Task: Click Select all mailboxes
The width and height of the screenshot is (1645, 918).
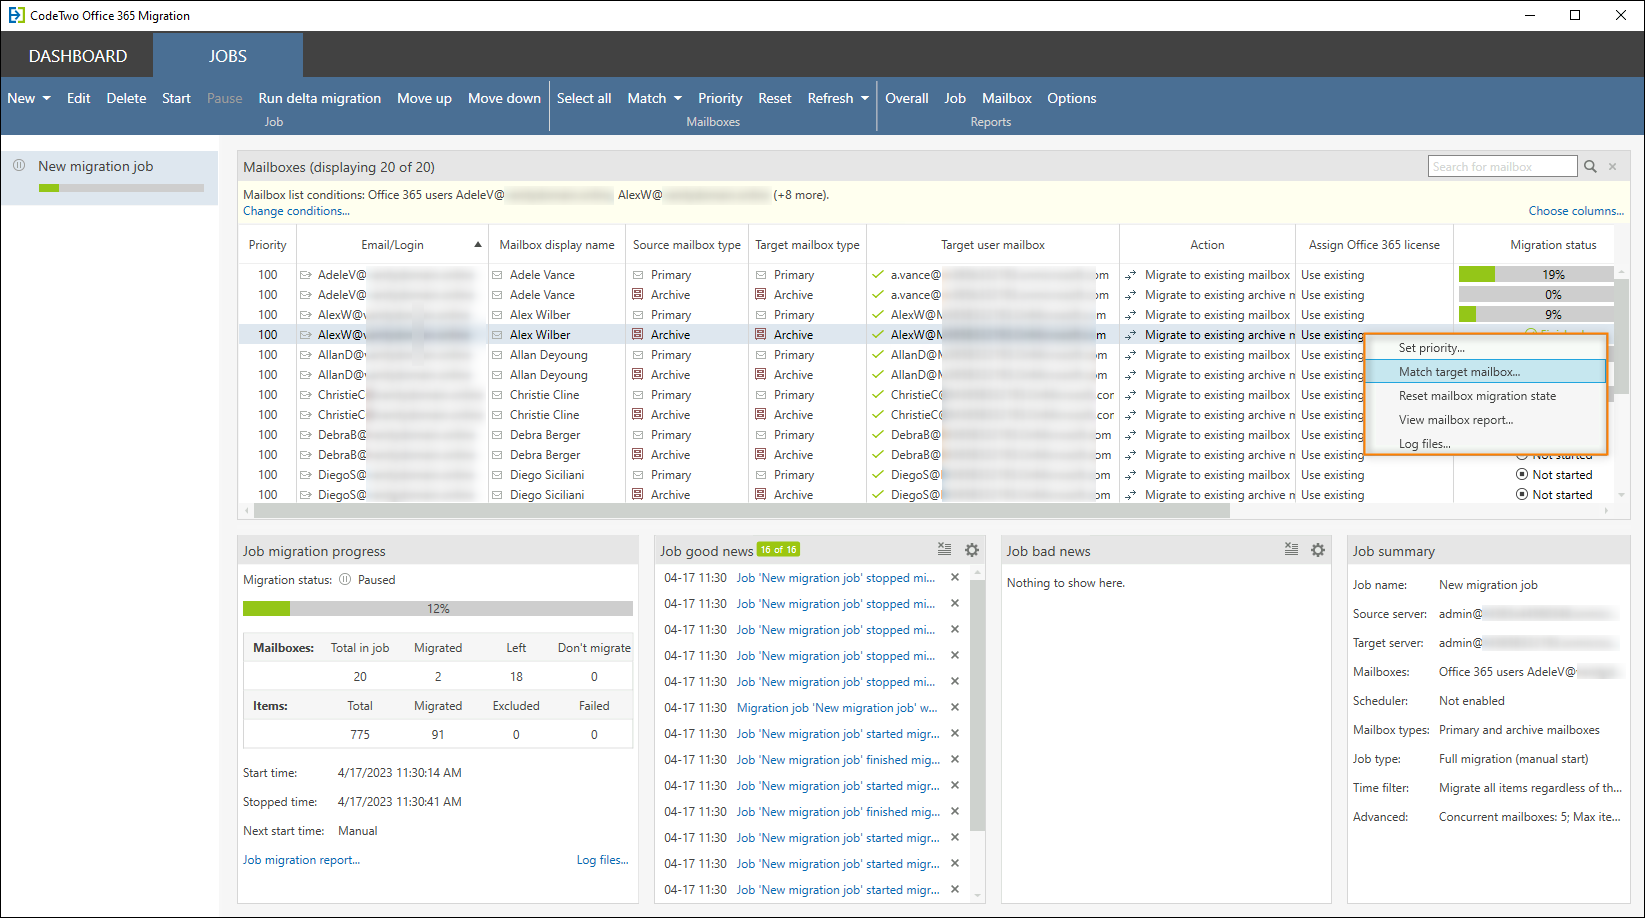Action: click(584, 98)
